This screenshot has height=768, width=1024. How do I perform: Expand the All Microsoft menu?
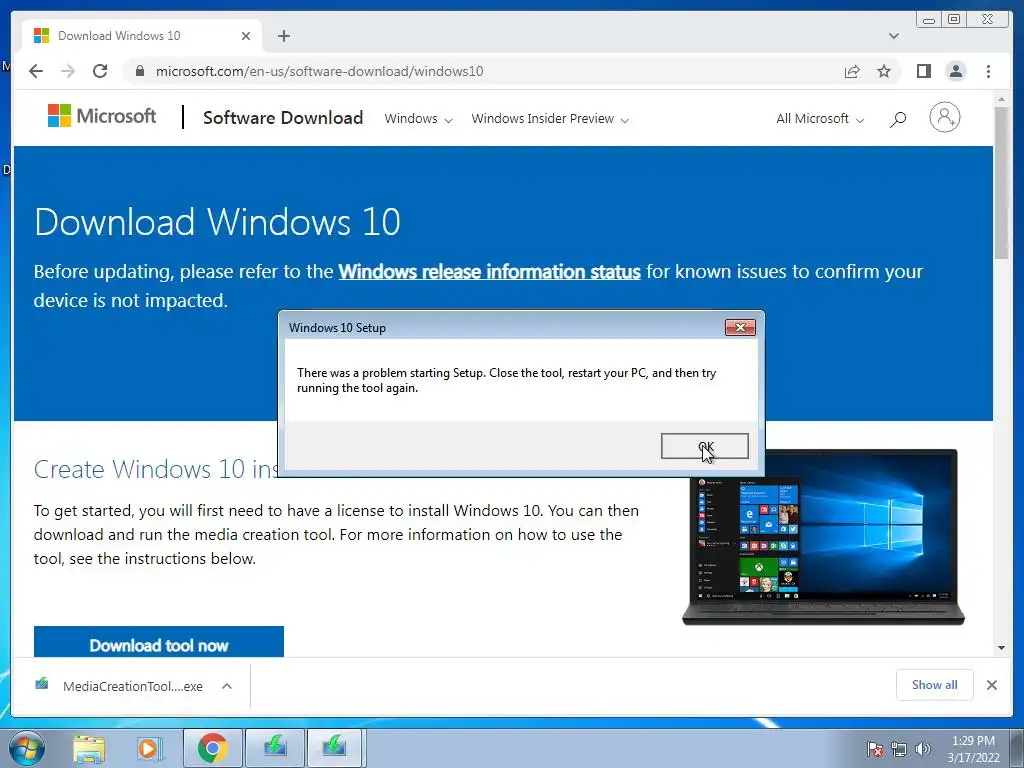(x=820, y=119)
